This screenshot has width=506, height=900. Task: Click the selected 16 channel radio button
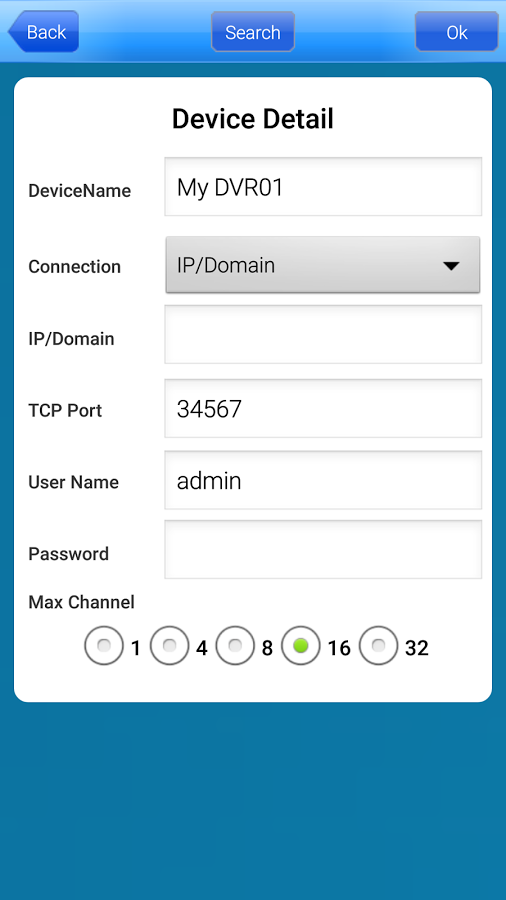tap(301, 646)
